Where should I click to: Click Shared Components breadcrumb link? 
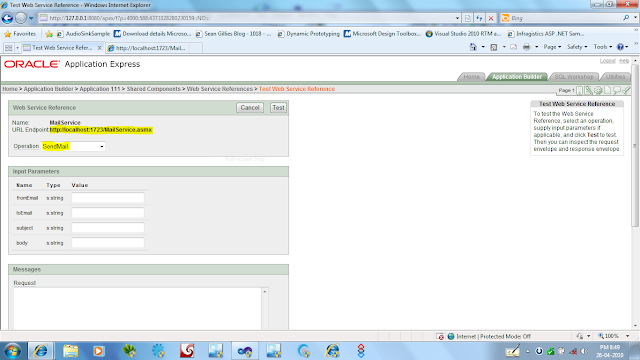[x=153, y=89]
